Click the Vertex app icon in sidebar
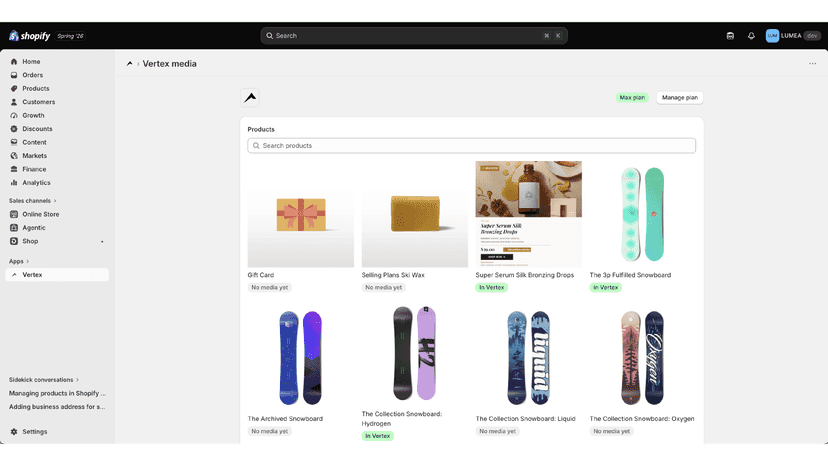Screen dimensions: 828x466 pyautogui.click(x=14, y=275)
